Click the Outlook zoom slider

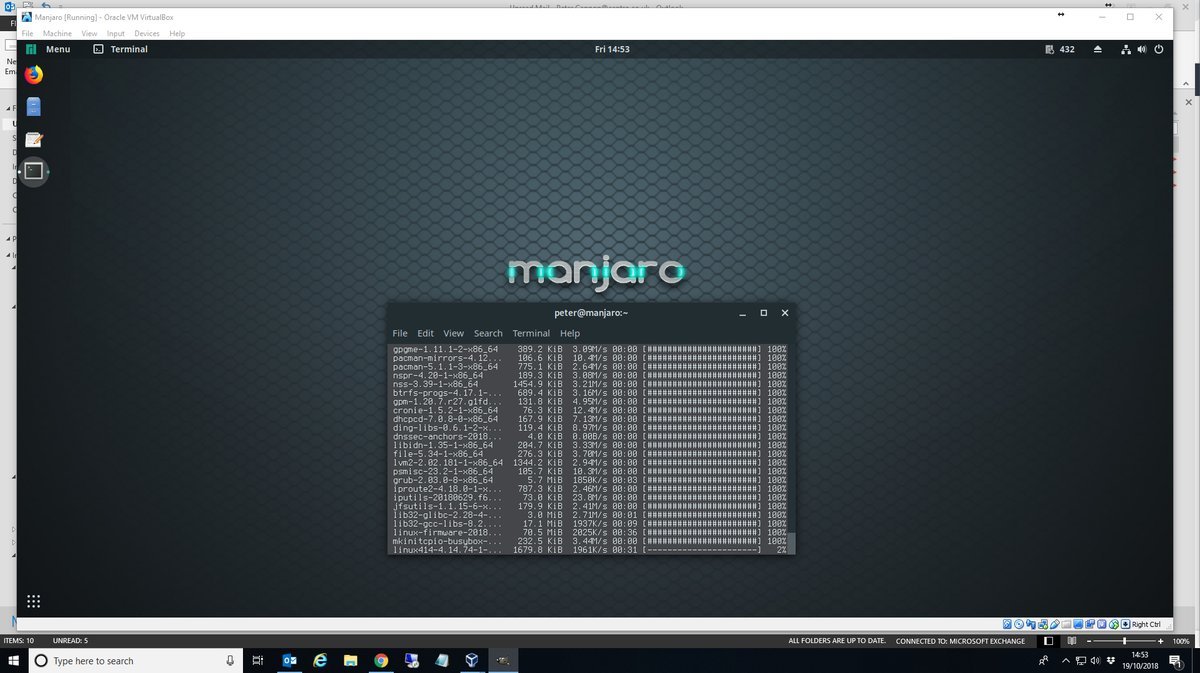[x=1124, y=640]
